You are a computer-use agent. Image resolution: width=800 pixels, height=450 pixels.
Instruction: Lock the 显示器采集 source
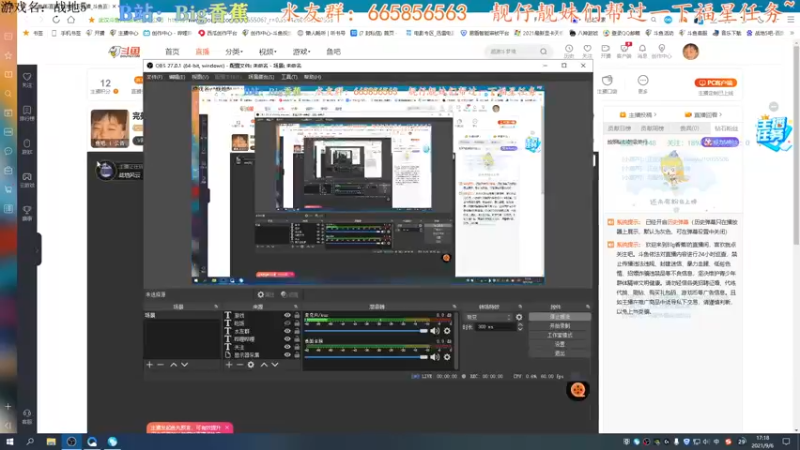297,355
